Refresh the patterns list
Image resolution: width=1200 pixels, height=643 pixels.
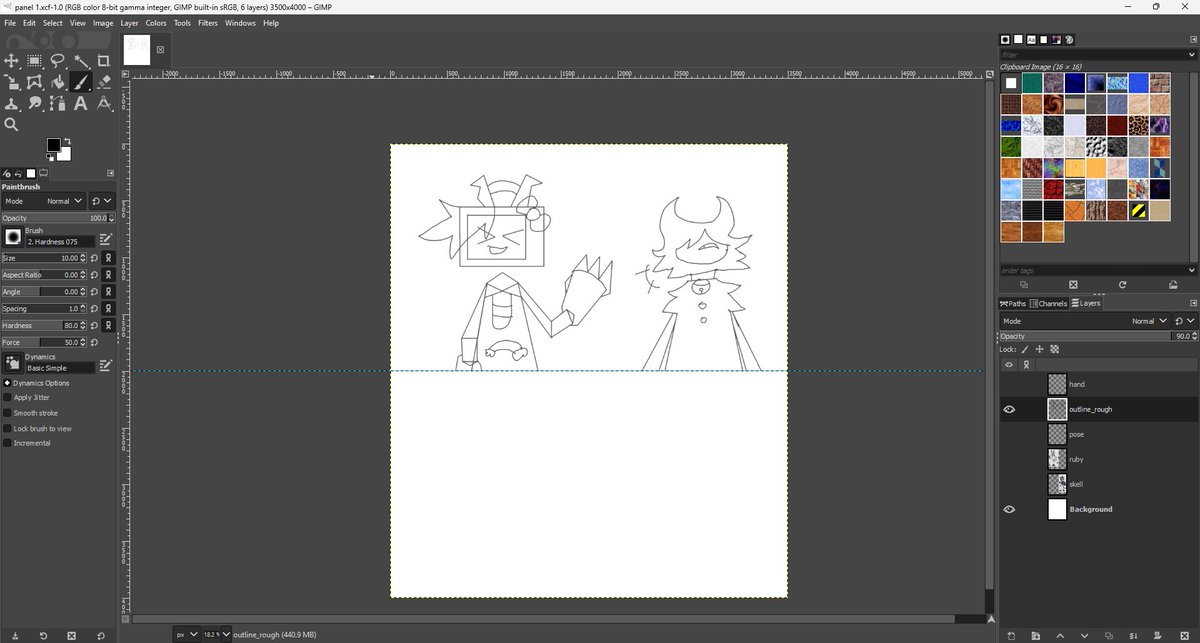tap(1123, 285)
